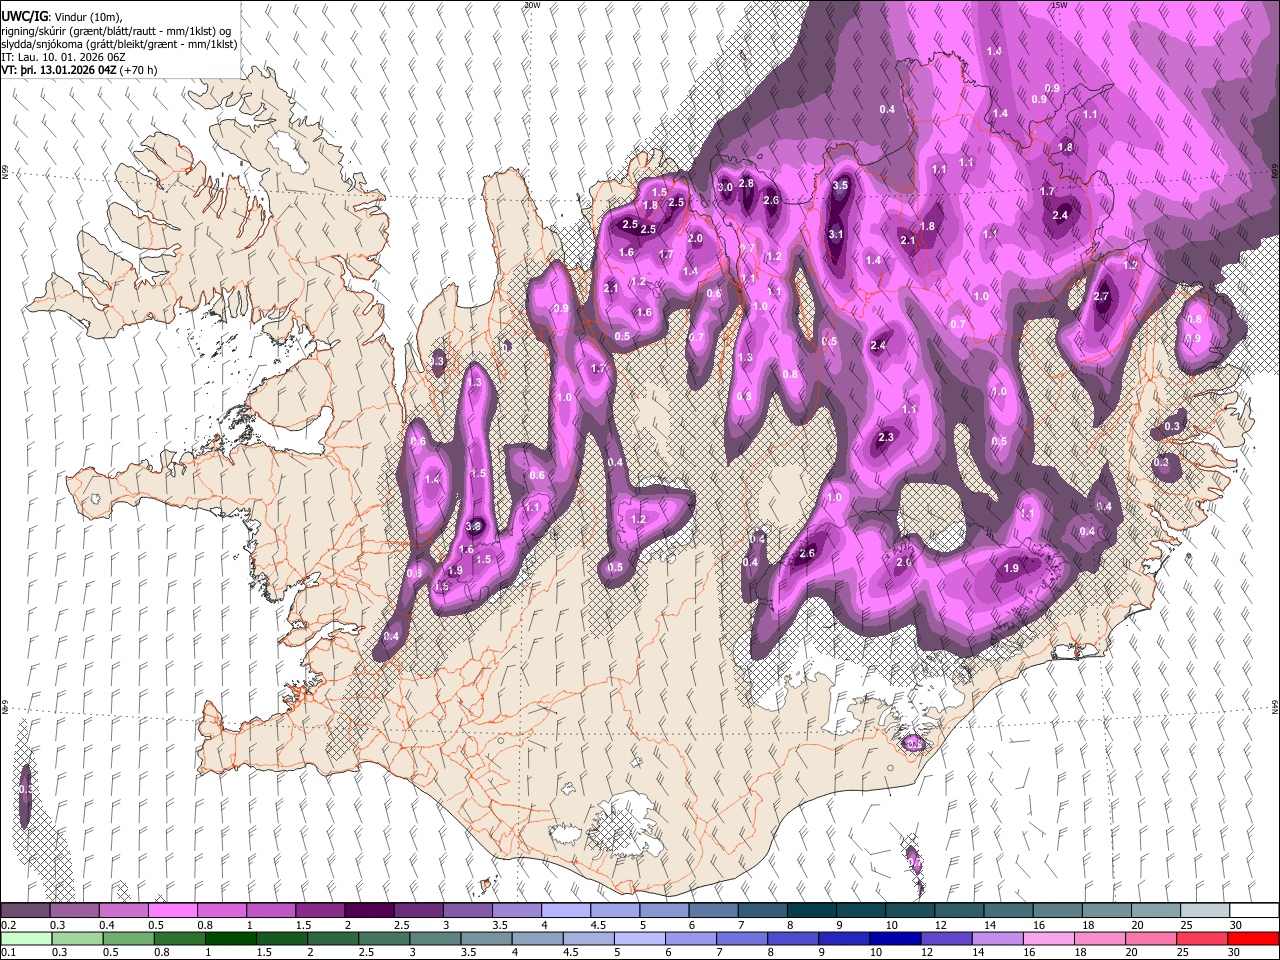
Task: Click the 3.8 precipitation value in west Iceland
Action: click(x=474, y=527)
